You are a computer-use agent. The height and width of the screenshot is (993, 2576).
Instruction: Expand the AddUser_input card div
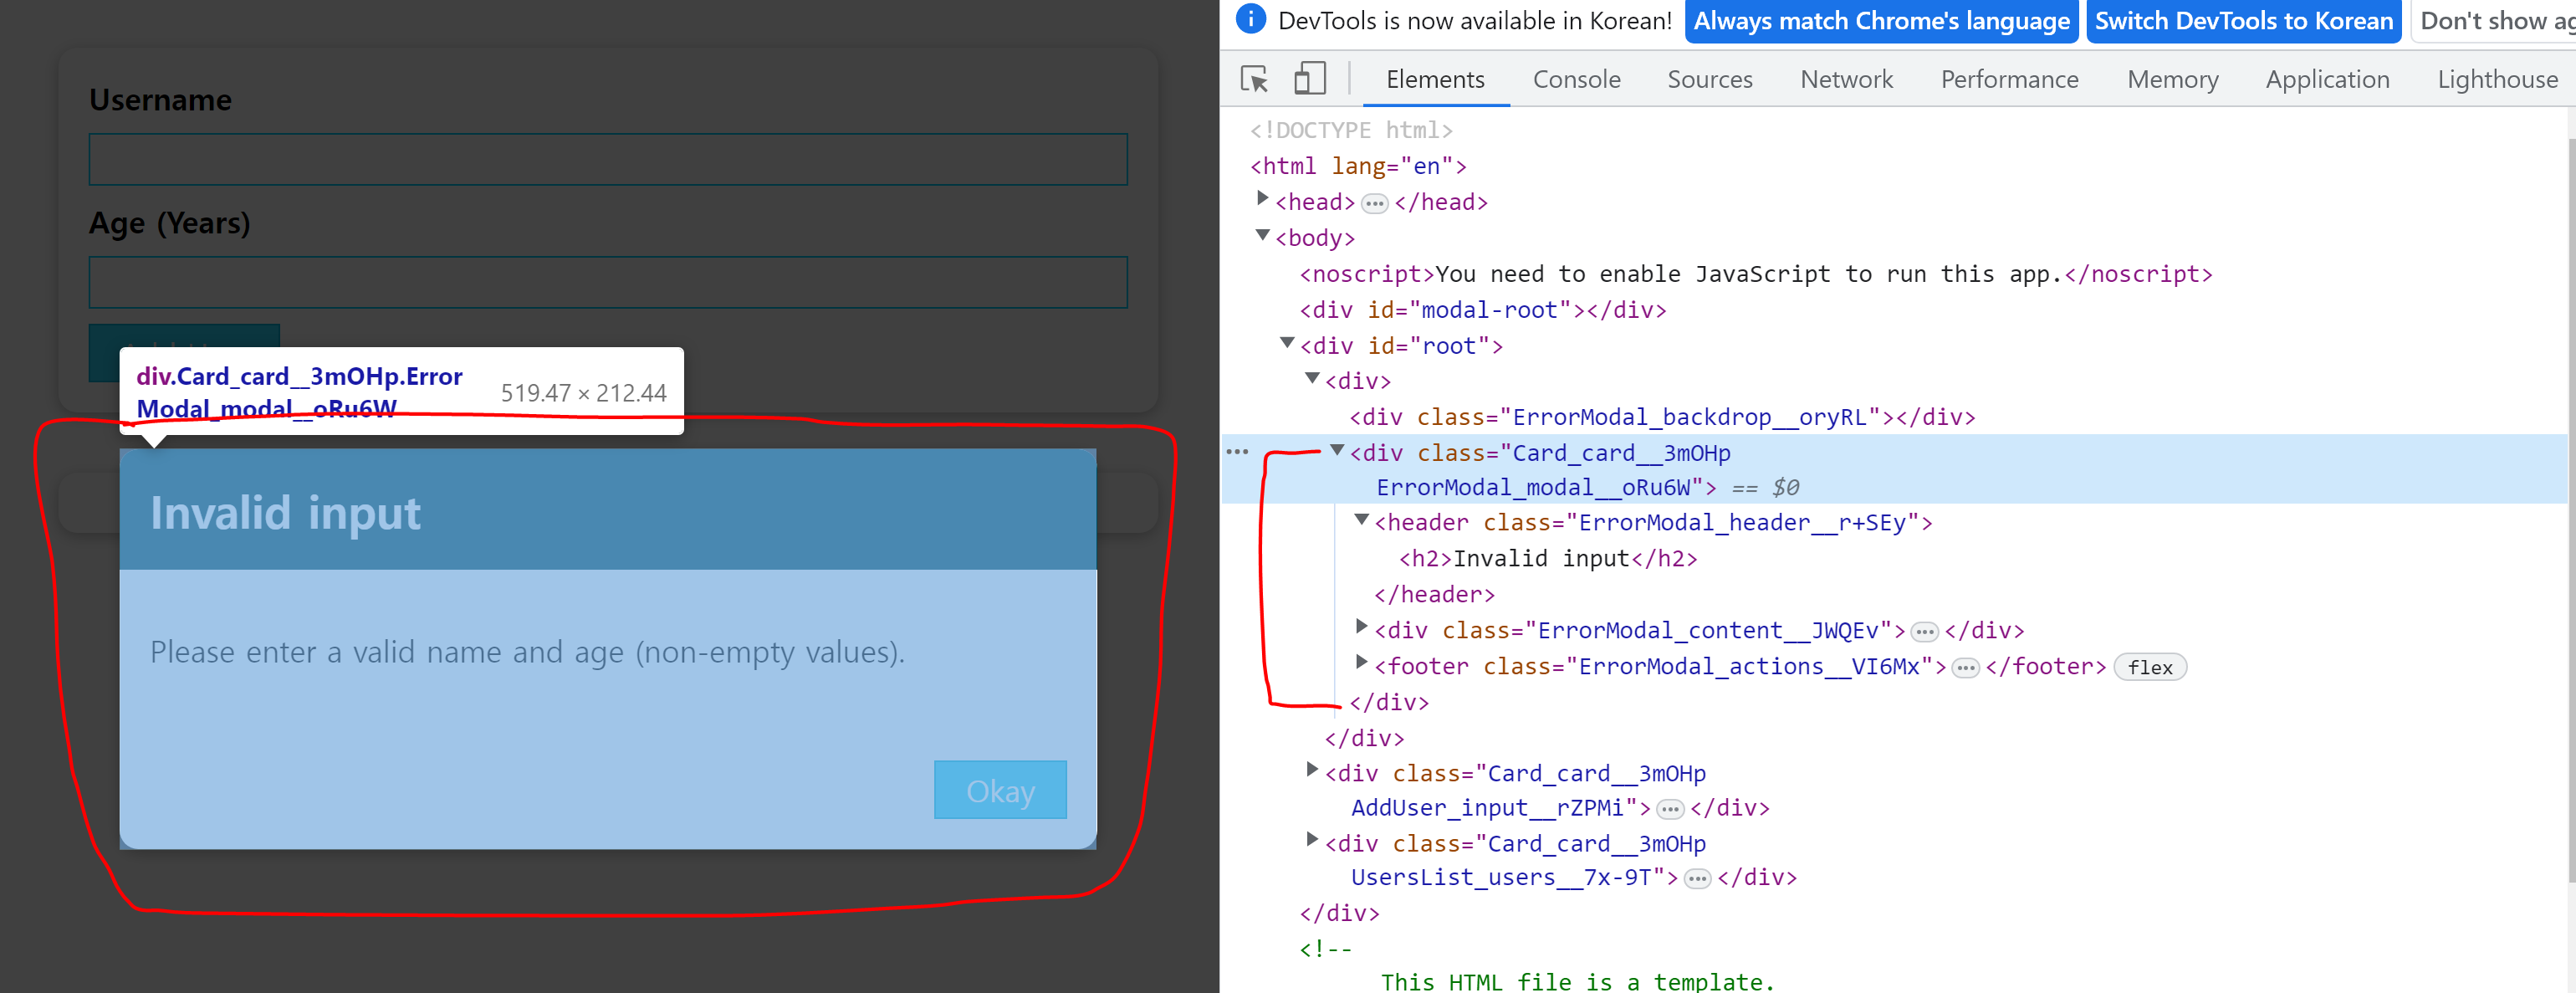(x=1311, y=770)
